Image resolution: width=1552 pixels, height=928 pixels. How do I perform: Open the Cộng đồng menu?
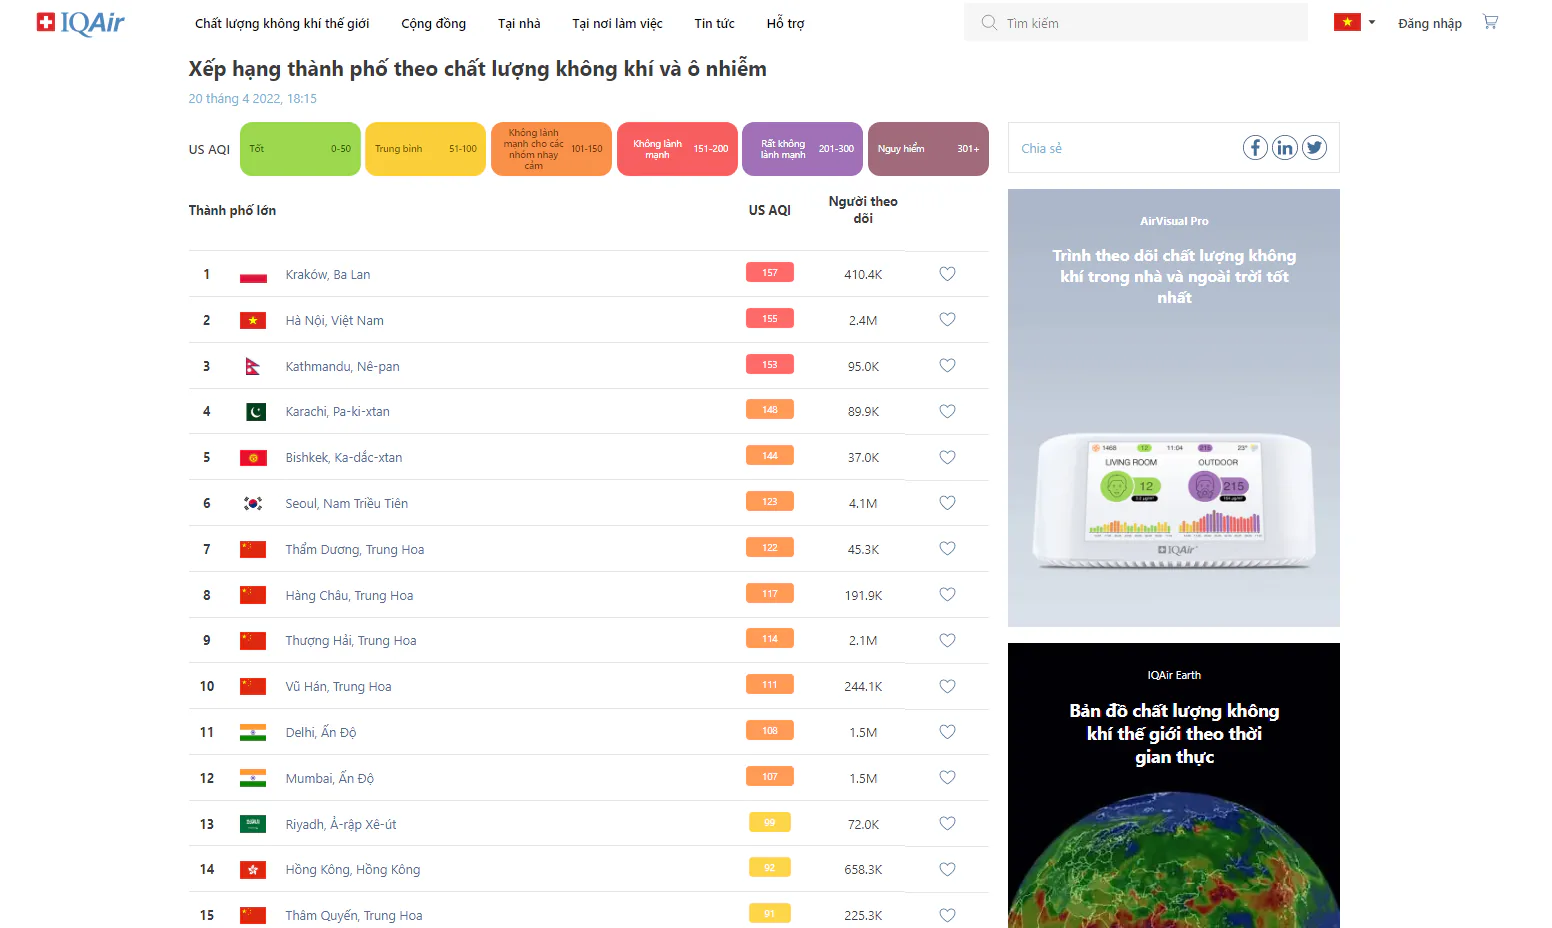tap(434, 23)
